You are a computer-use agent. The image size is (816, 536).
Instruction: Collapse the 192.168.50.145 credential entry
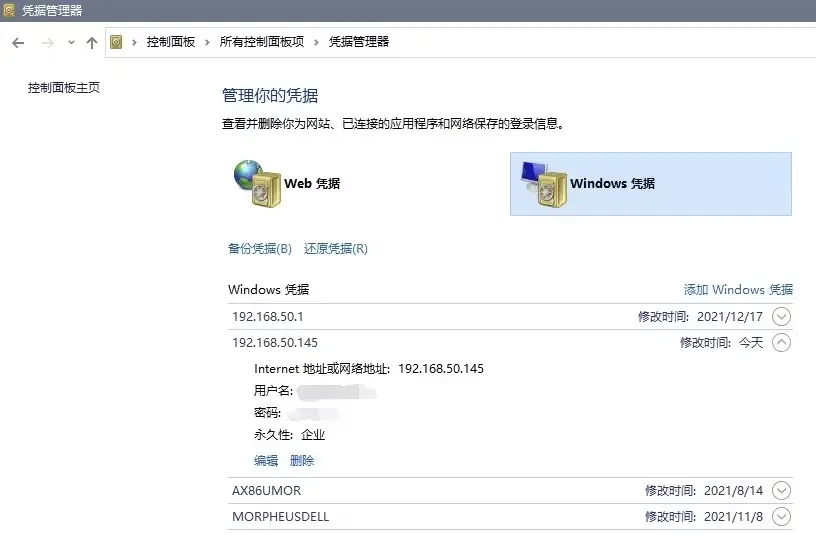(x=781, y=342)
